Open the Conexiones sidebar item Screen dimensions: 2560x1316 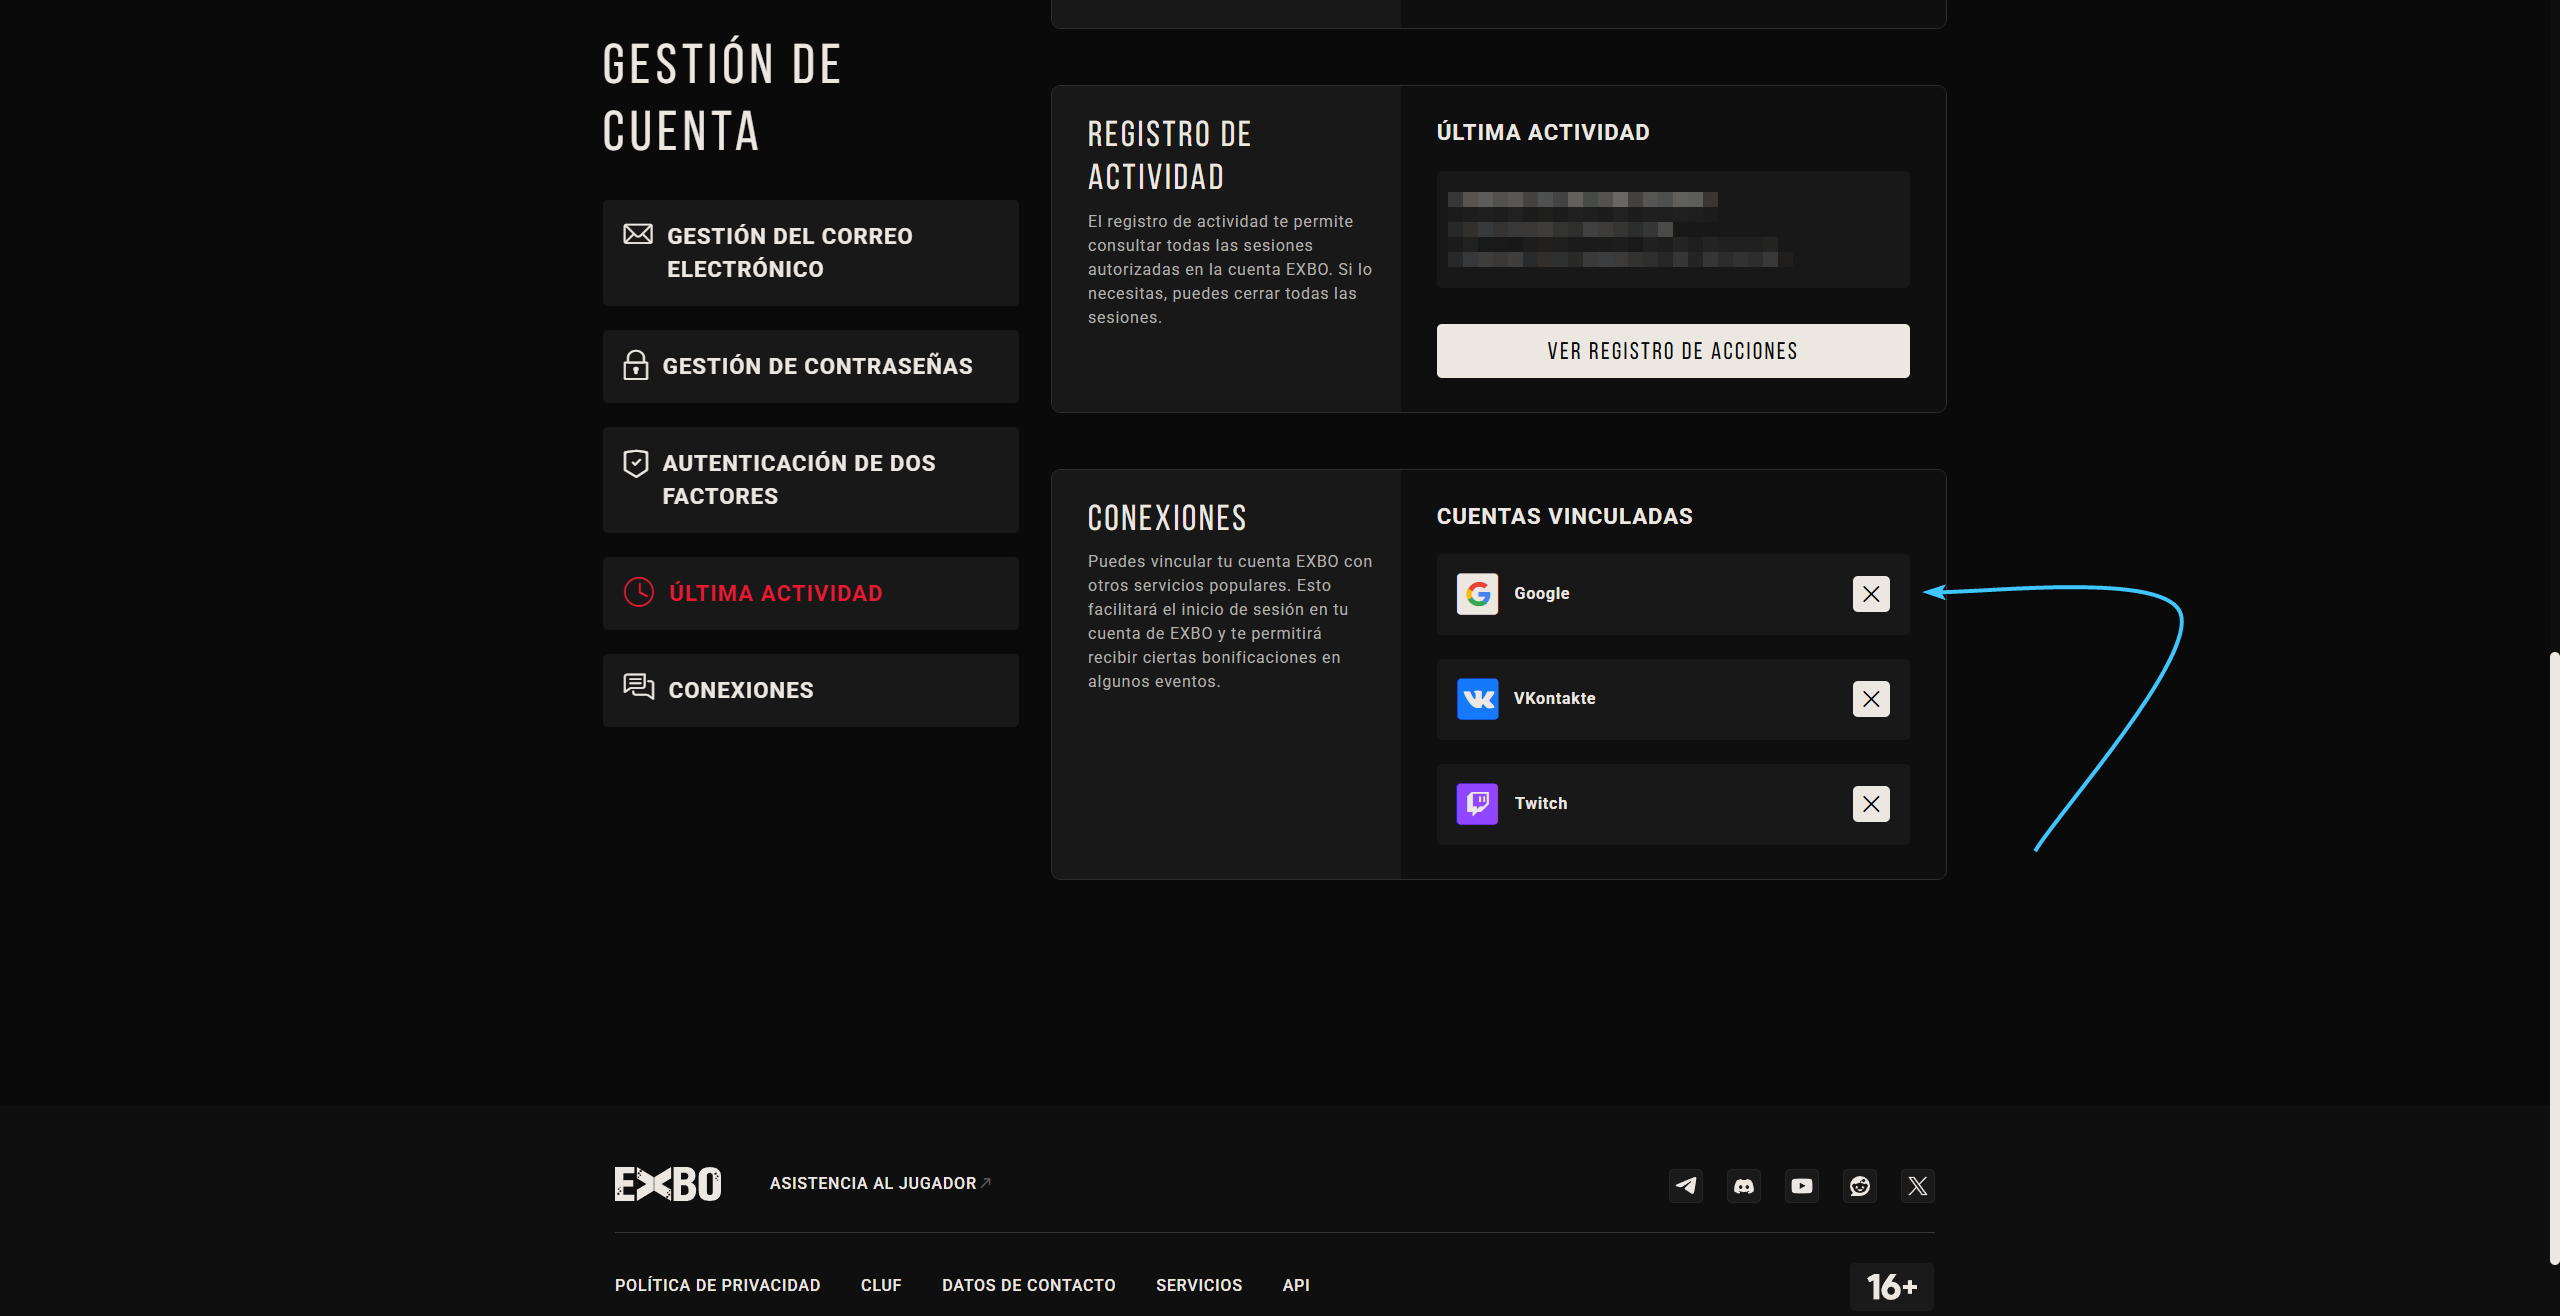click(x=810, y=690)
